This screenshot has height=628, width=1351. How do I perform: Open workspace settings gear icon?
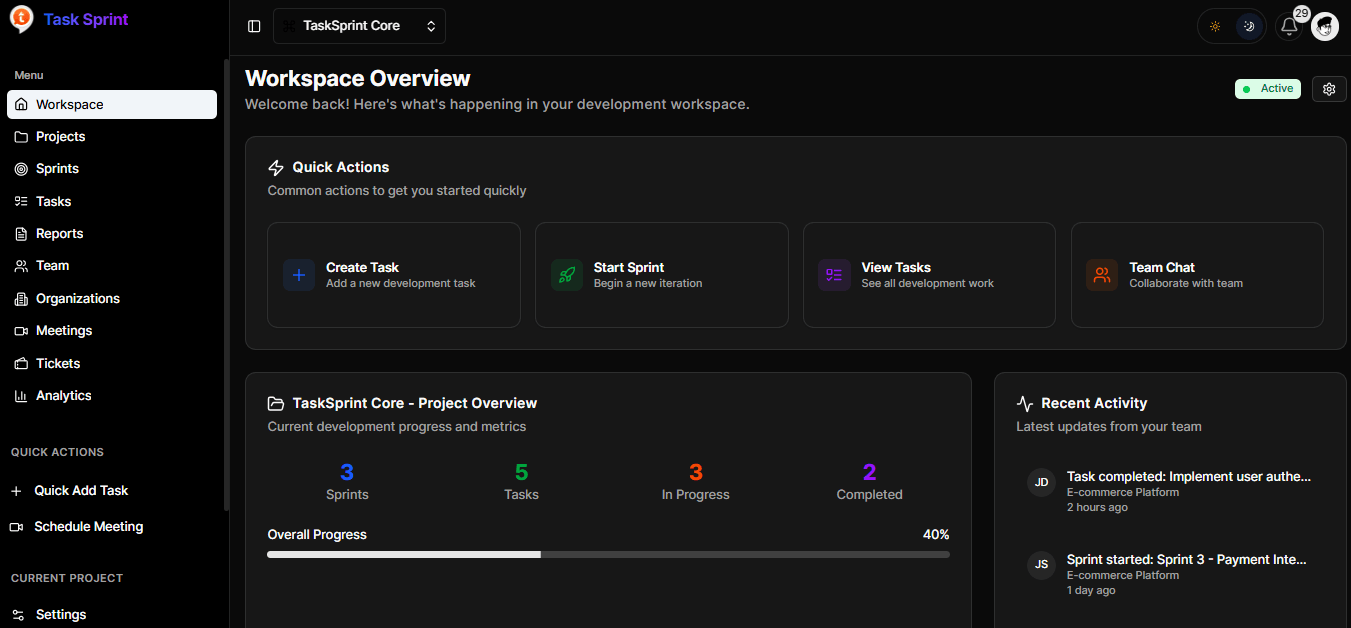click(x=1329, y=89)
